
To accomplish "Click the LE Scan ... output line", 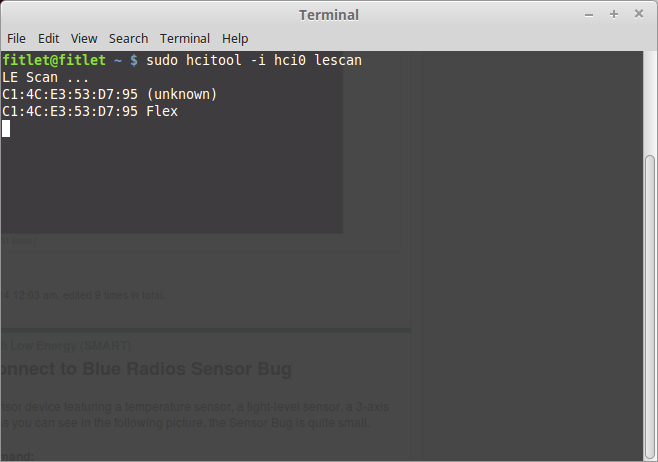I will point(46,78).
